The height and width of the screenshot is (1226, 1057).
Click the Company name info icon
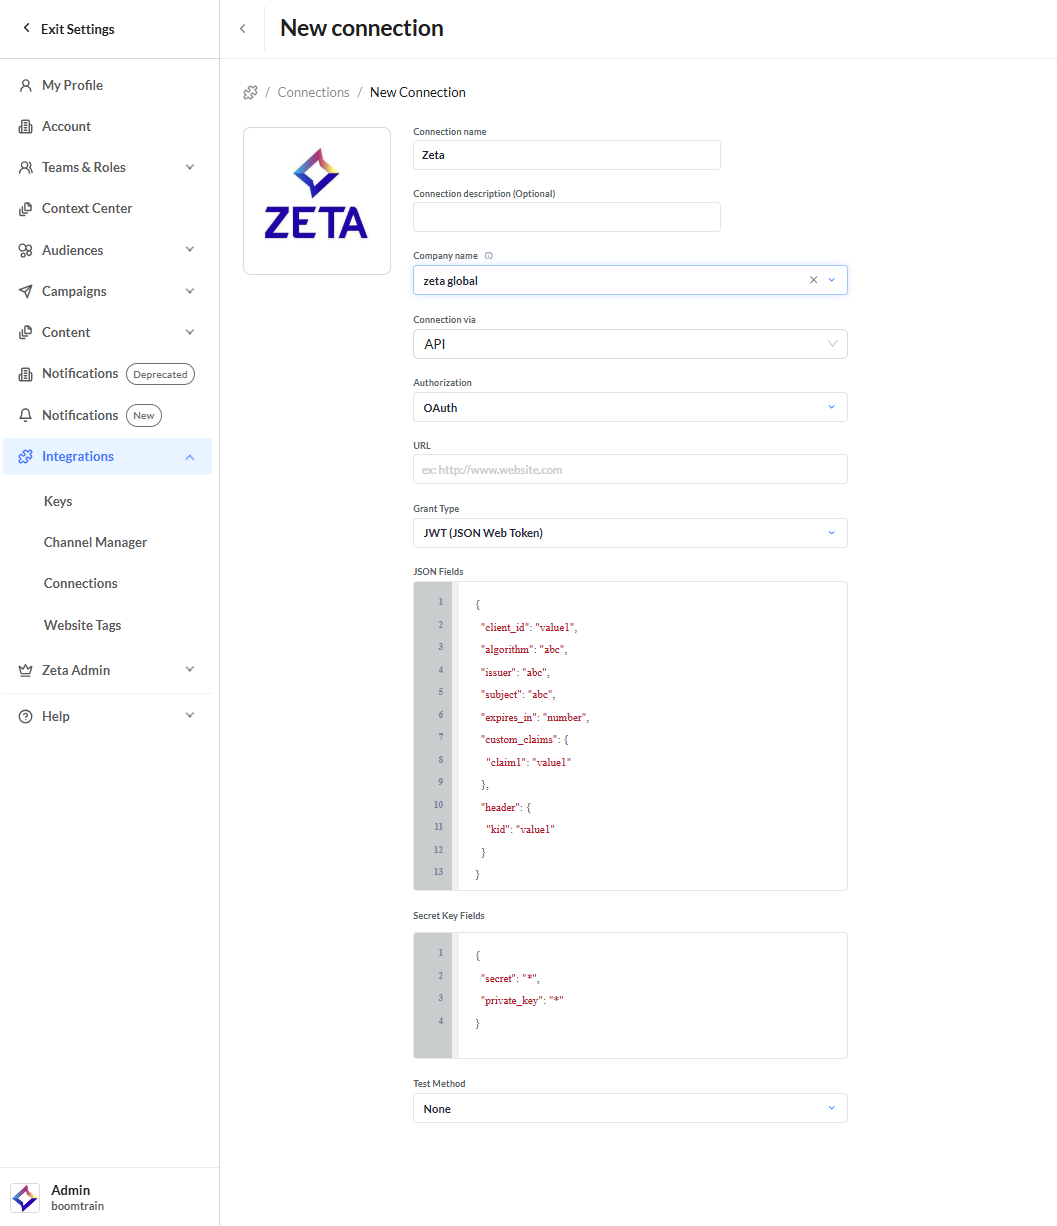click(489, 256)
